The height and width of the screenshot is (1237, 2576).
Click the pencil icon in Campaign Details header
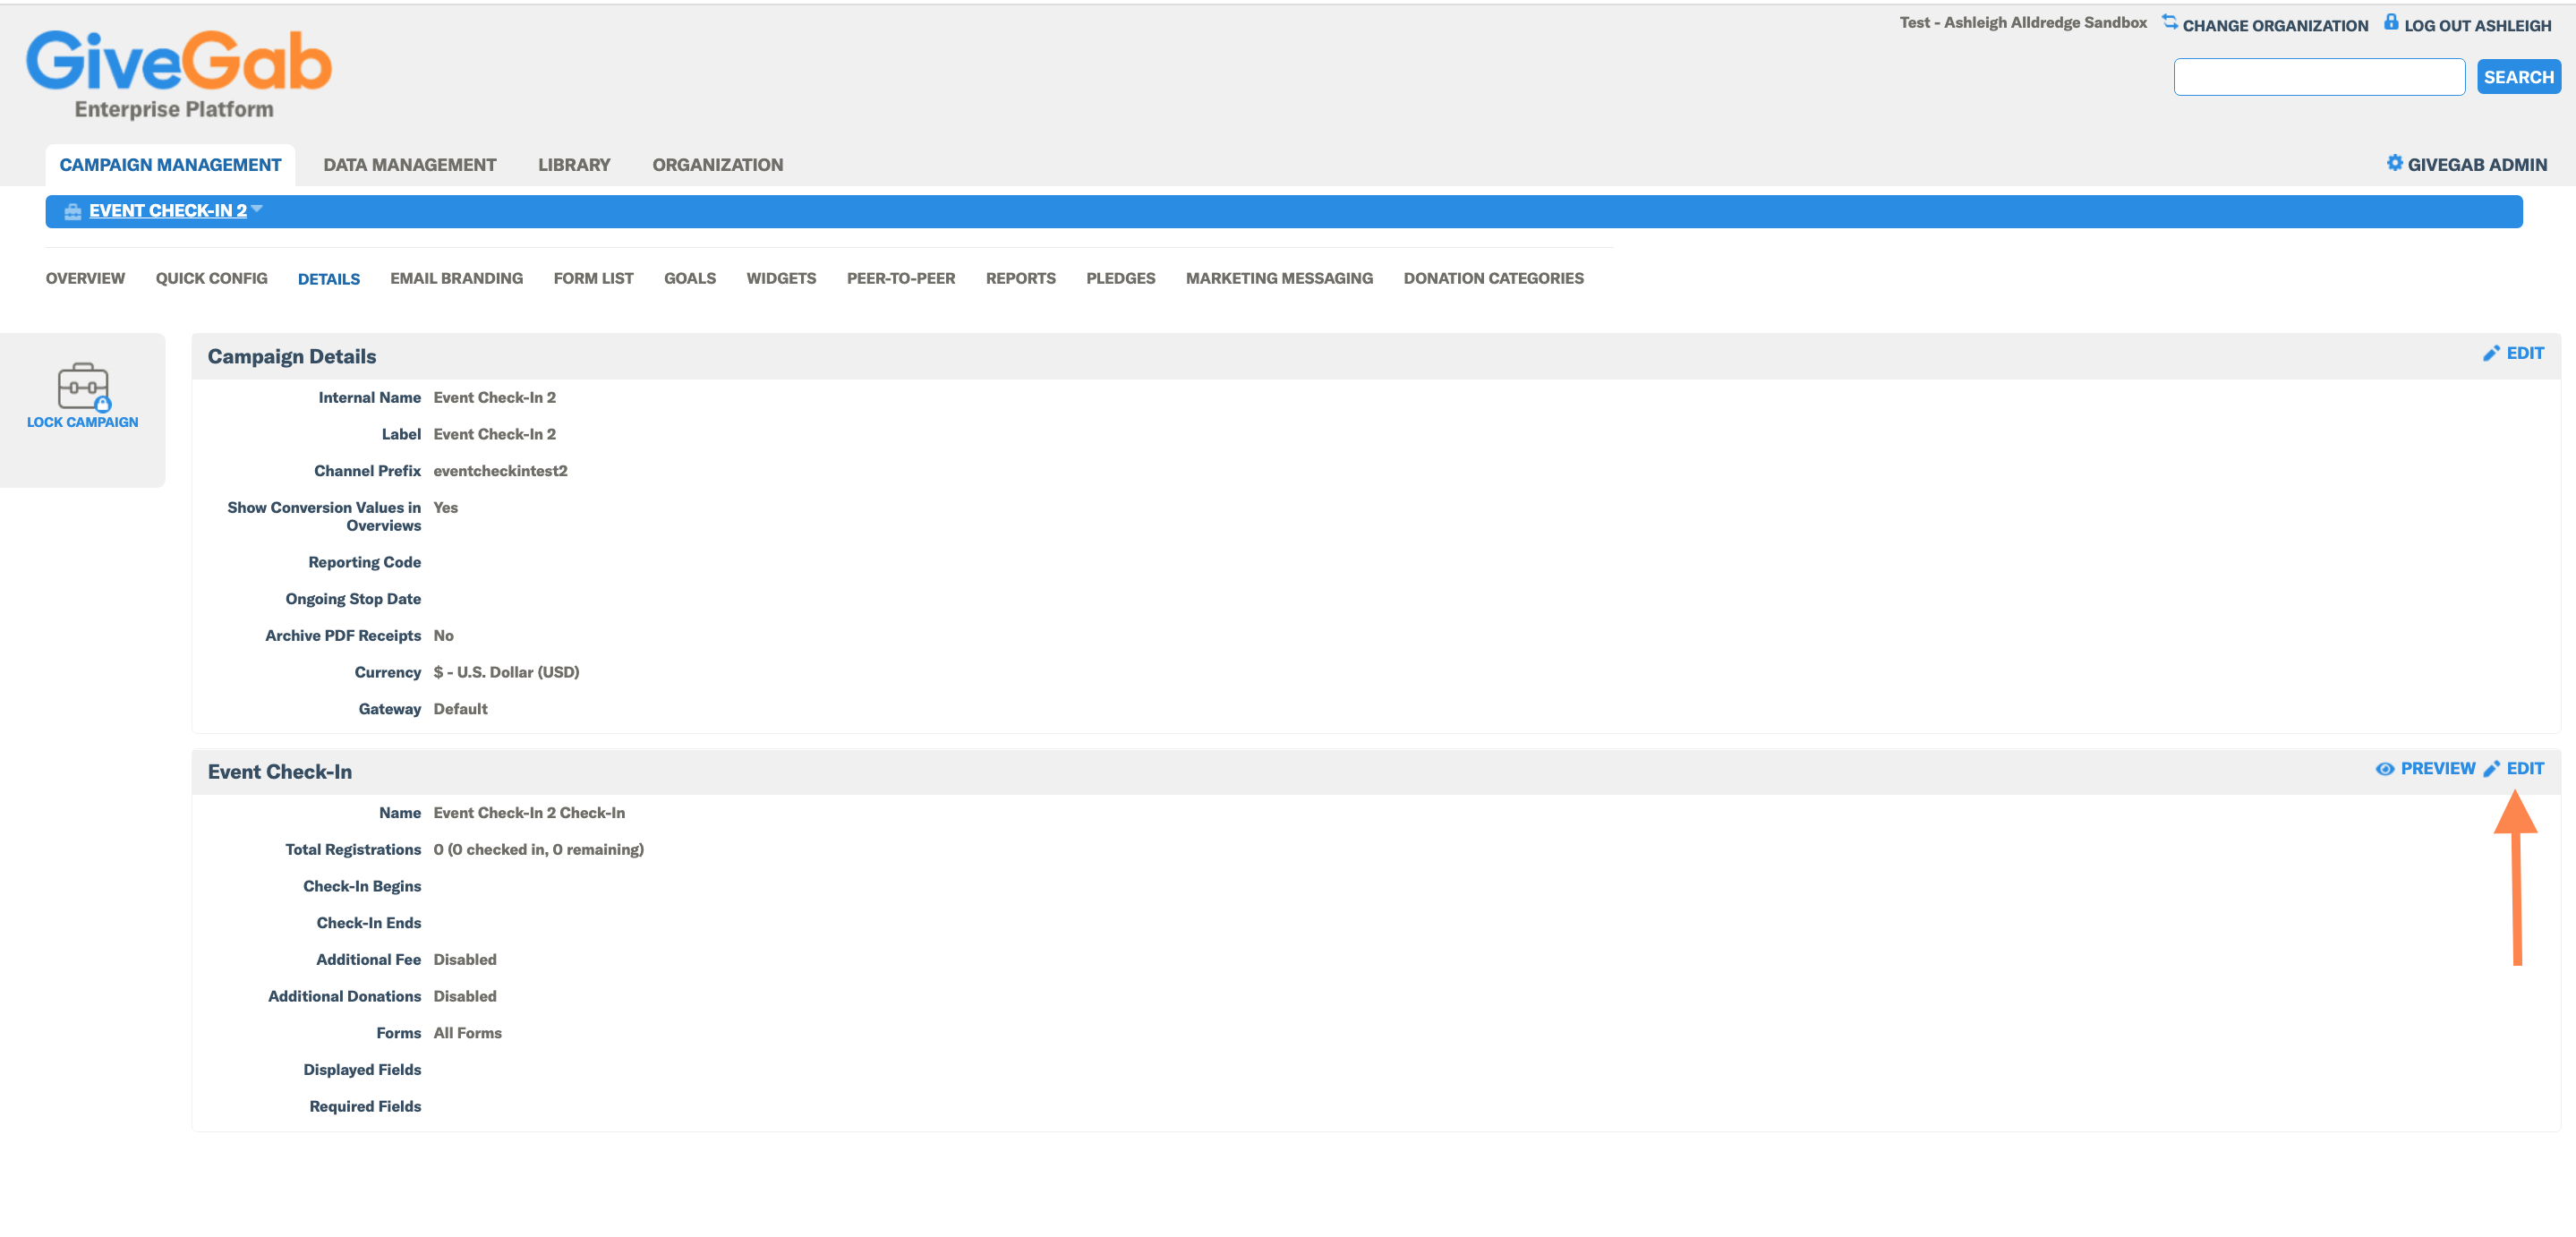[x=2491, y=354]
